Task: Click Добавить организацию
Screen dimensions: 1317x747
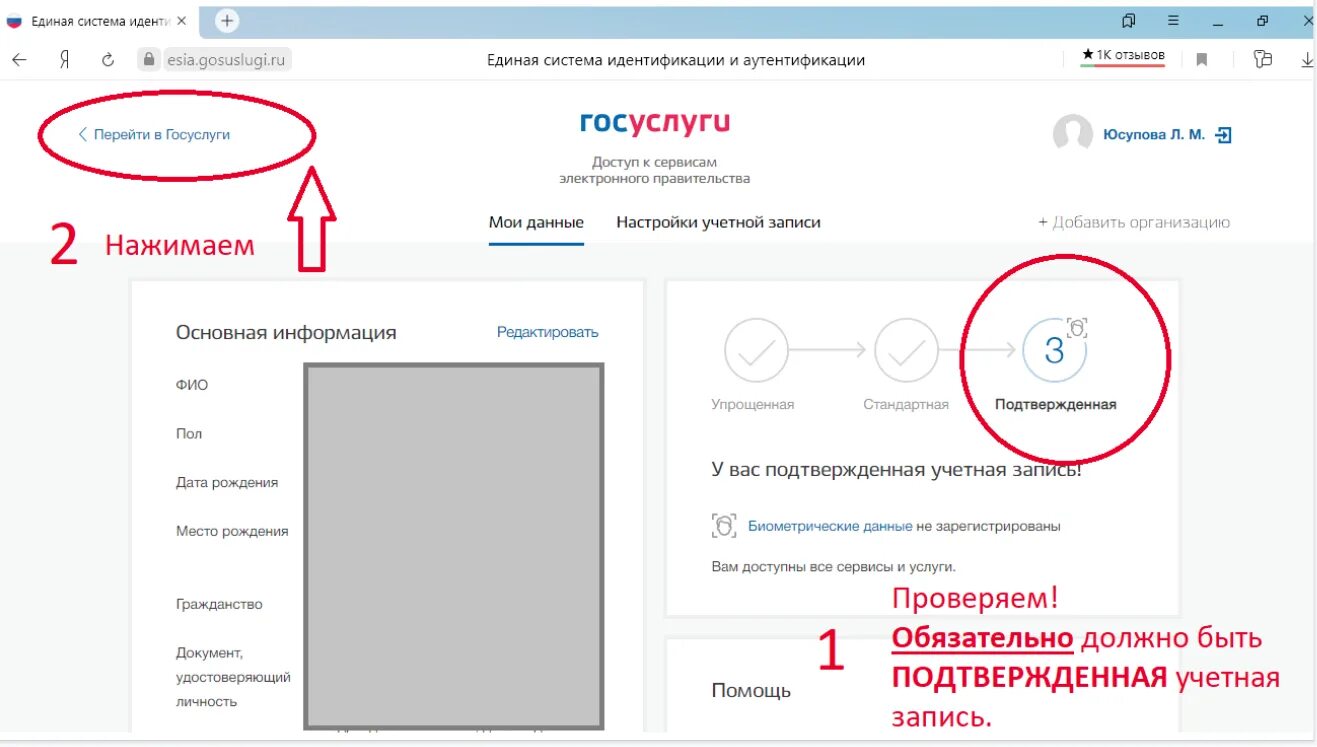Action: pos(1134,222)
